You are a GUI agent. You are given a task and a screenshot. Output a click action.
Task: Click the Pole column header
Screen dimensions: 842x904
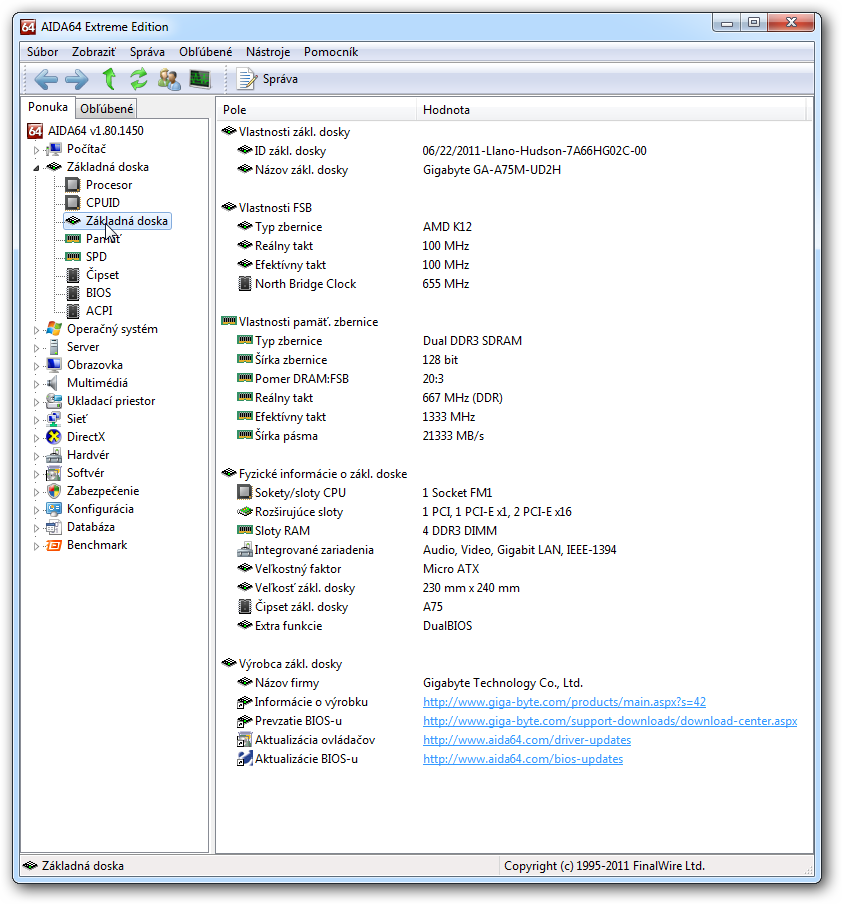(x=317, y=110)
